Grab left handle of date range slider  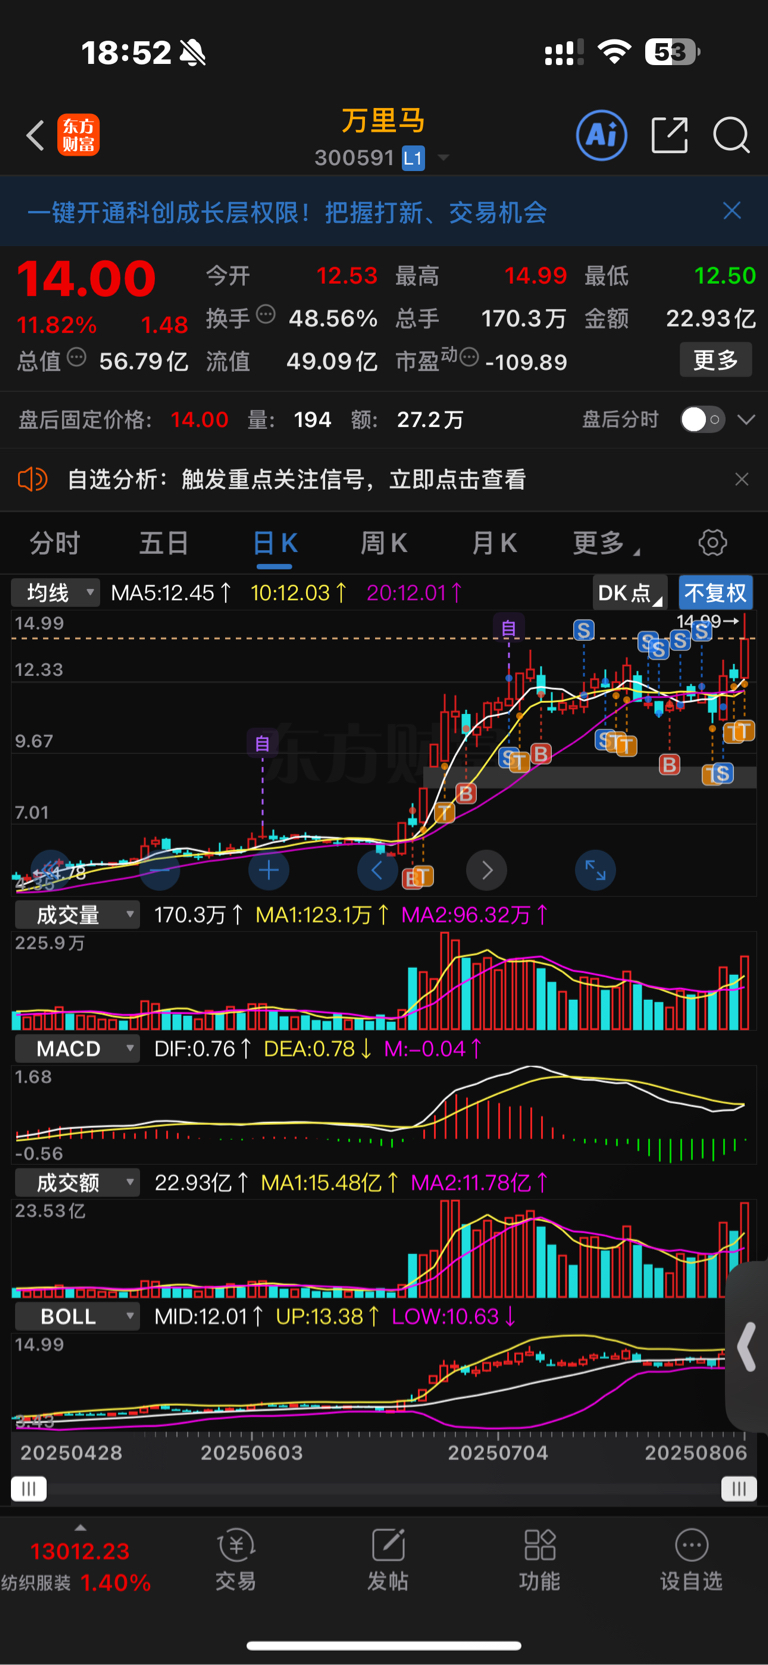point(29,1489)
